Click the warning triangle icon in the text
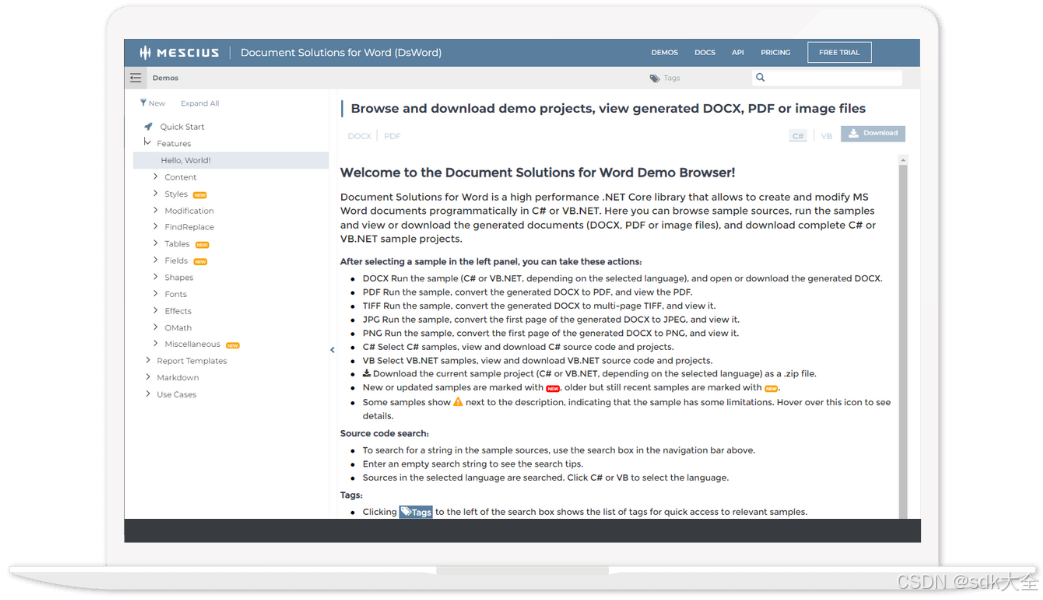 458,402
